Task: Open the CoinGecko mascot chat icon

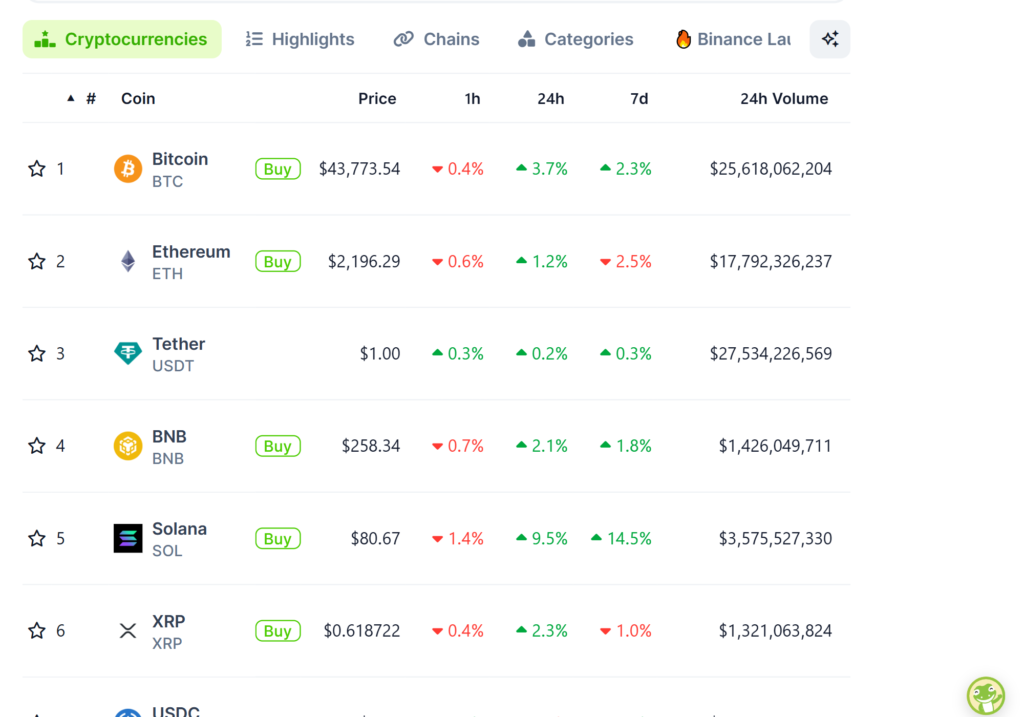Action: click(986, 695)
